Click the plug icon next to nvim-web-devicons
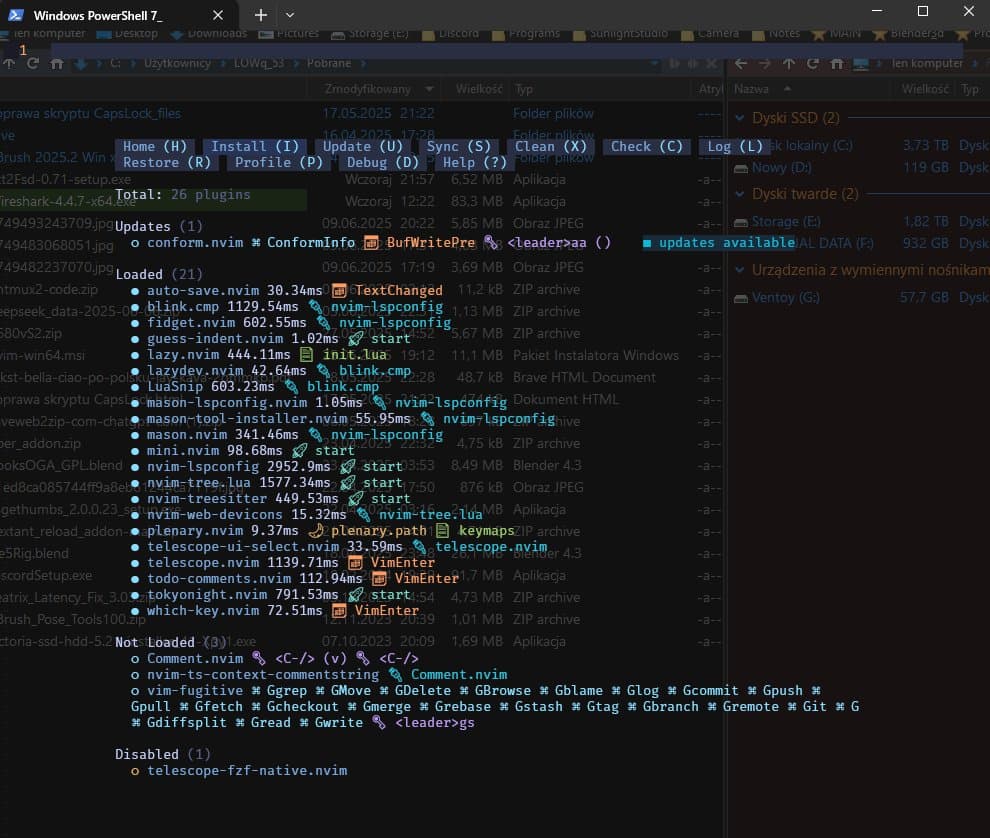The height and width of the screenshot is (838, 990). (363, 515)
